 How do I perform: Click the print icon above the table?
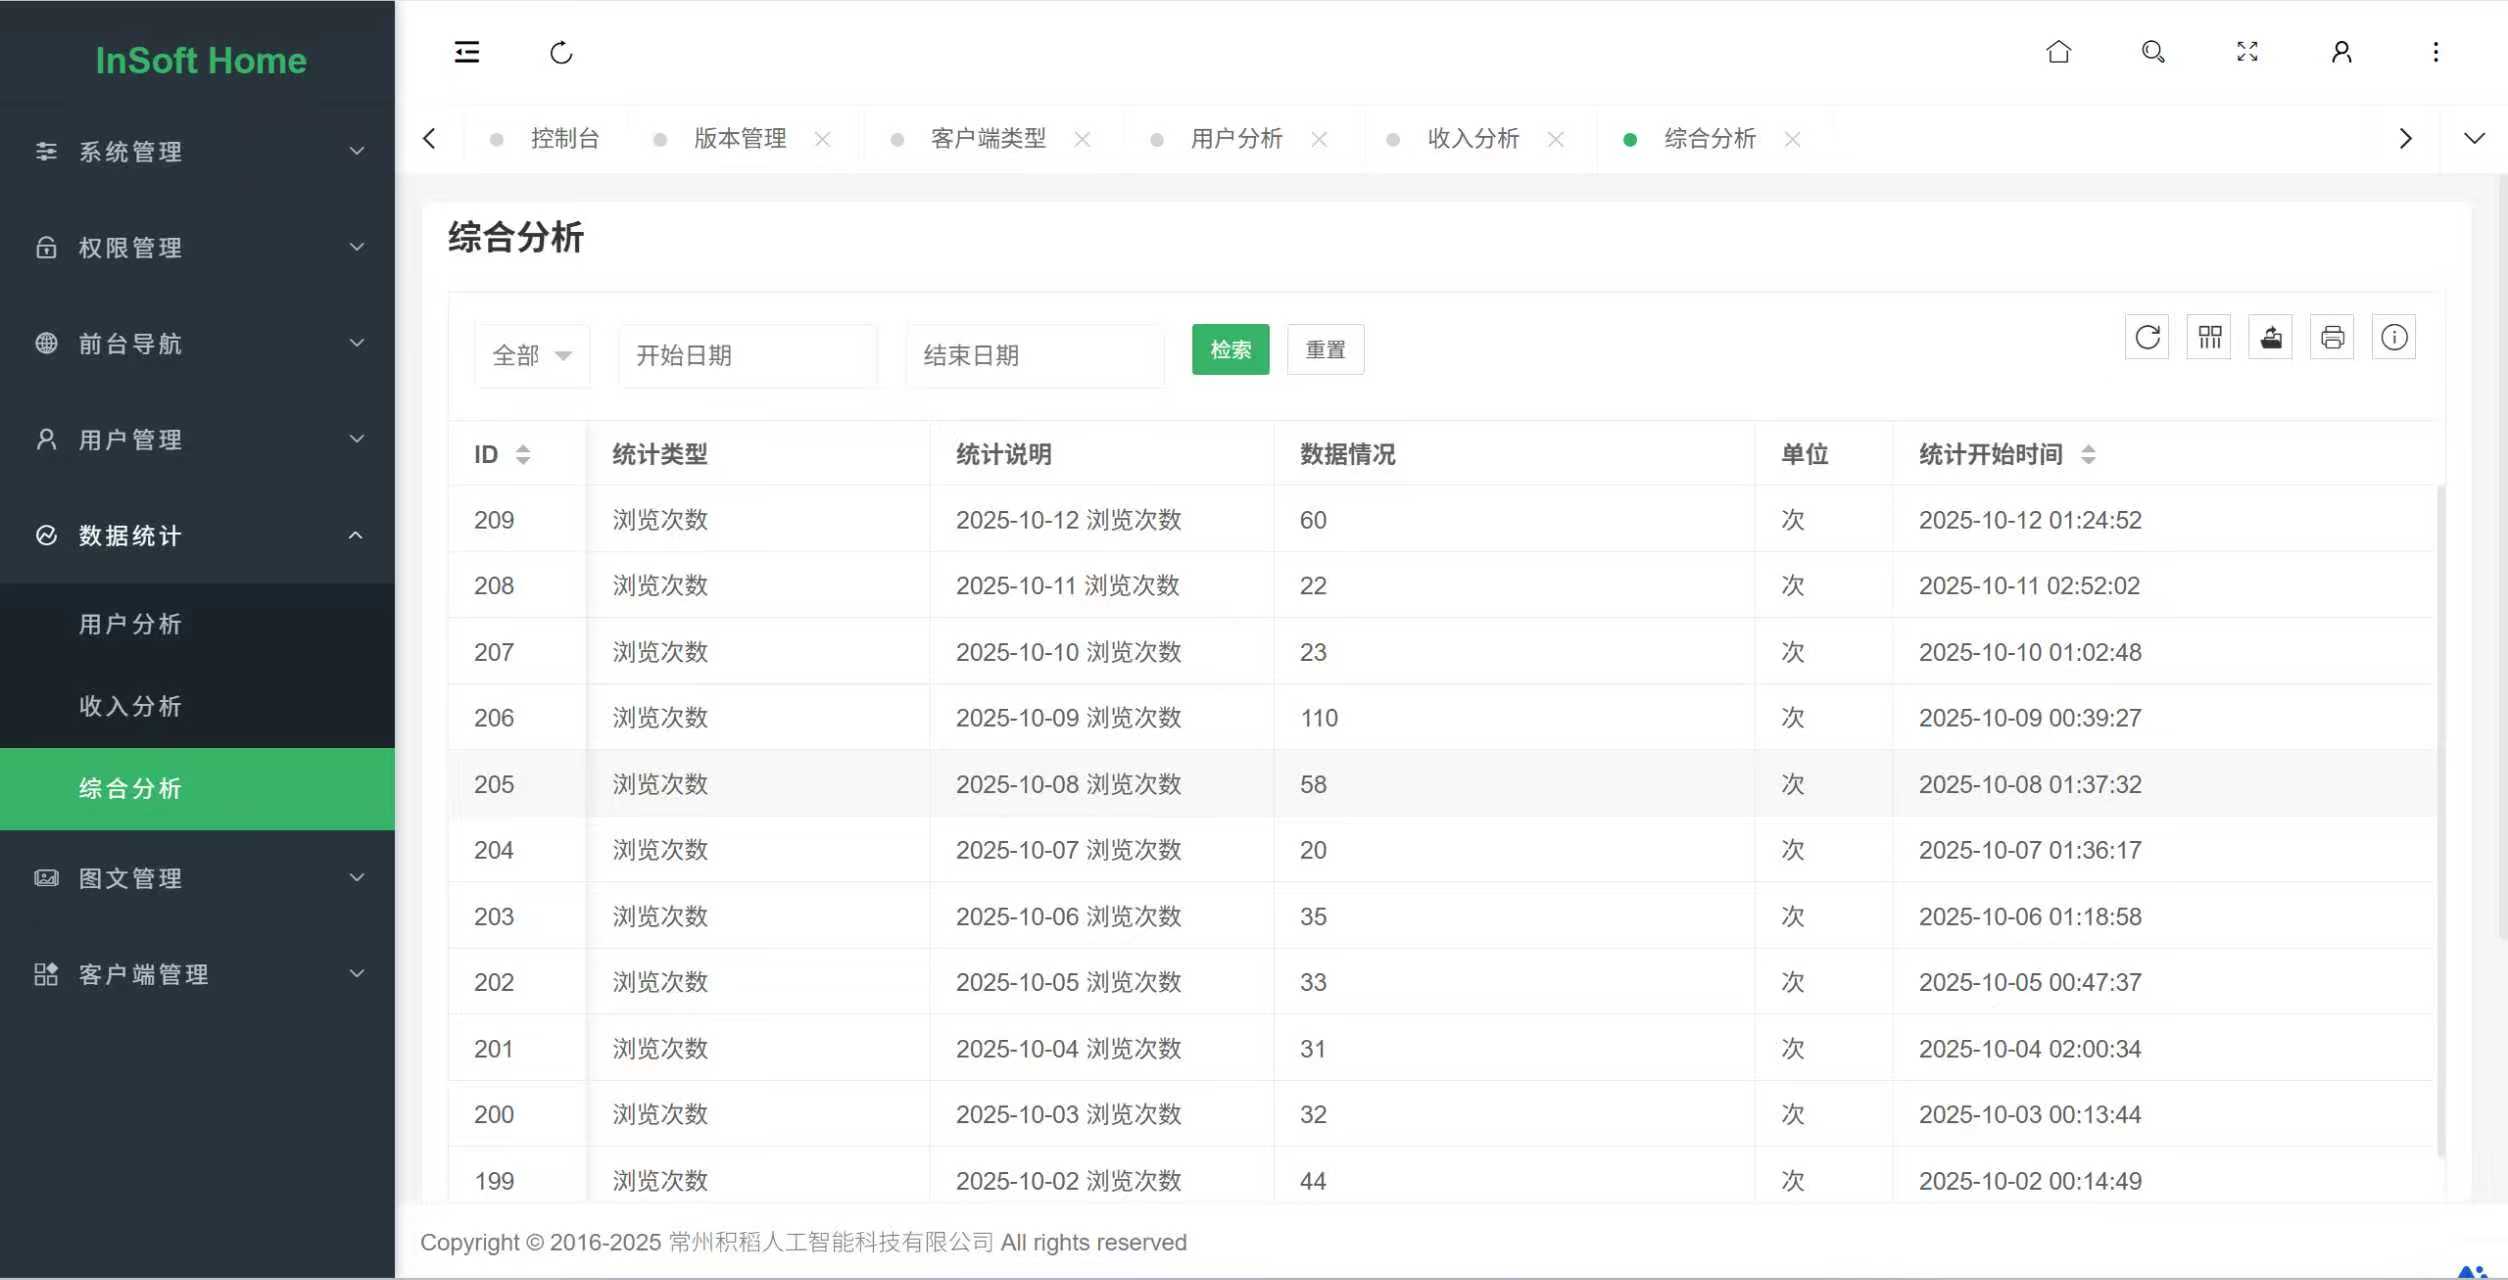click(2332, 337)
